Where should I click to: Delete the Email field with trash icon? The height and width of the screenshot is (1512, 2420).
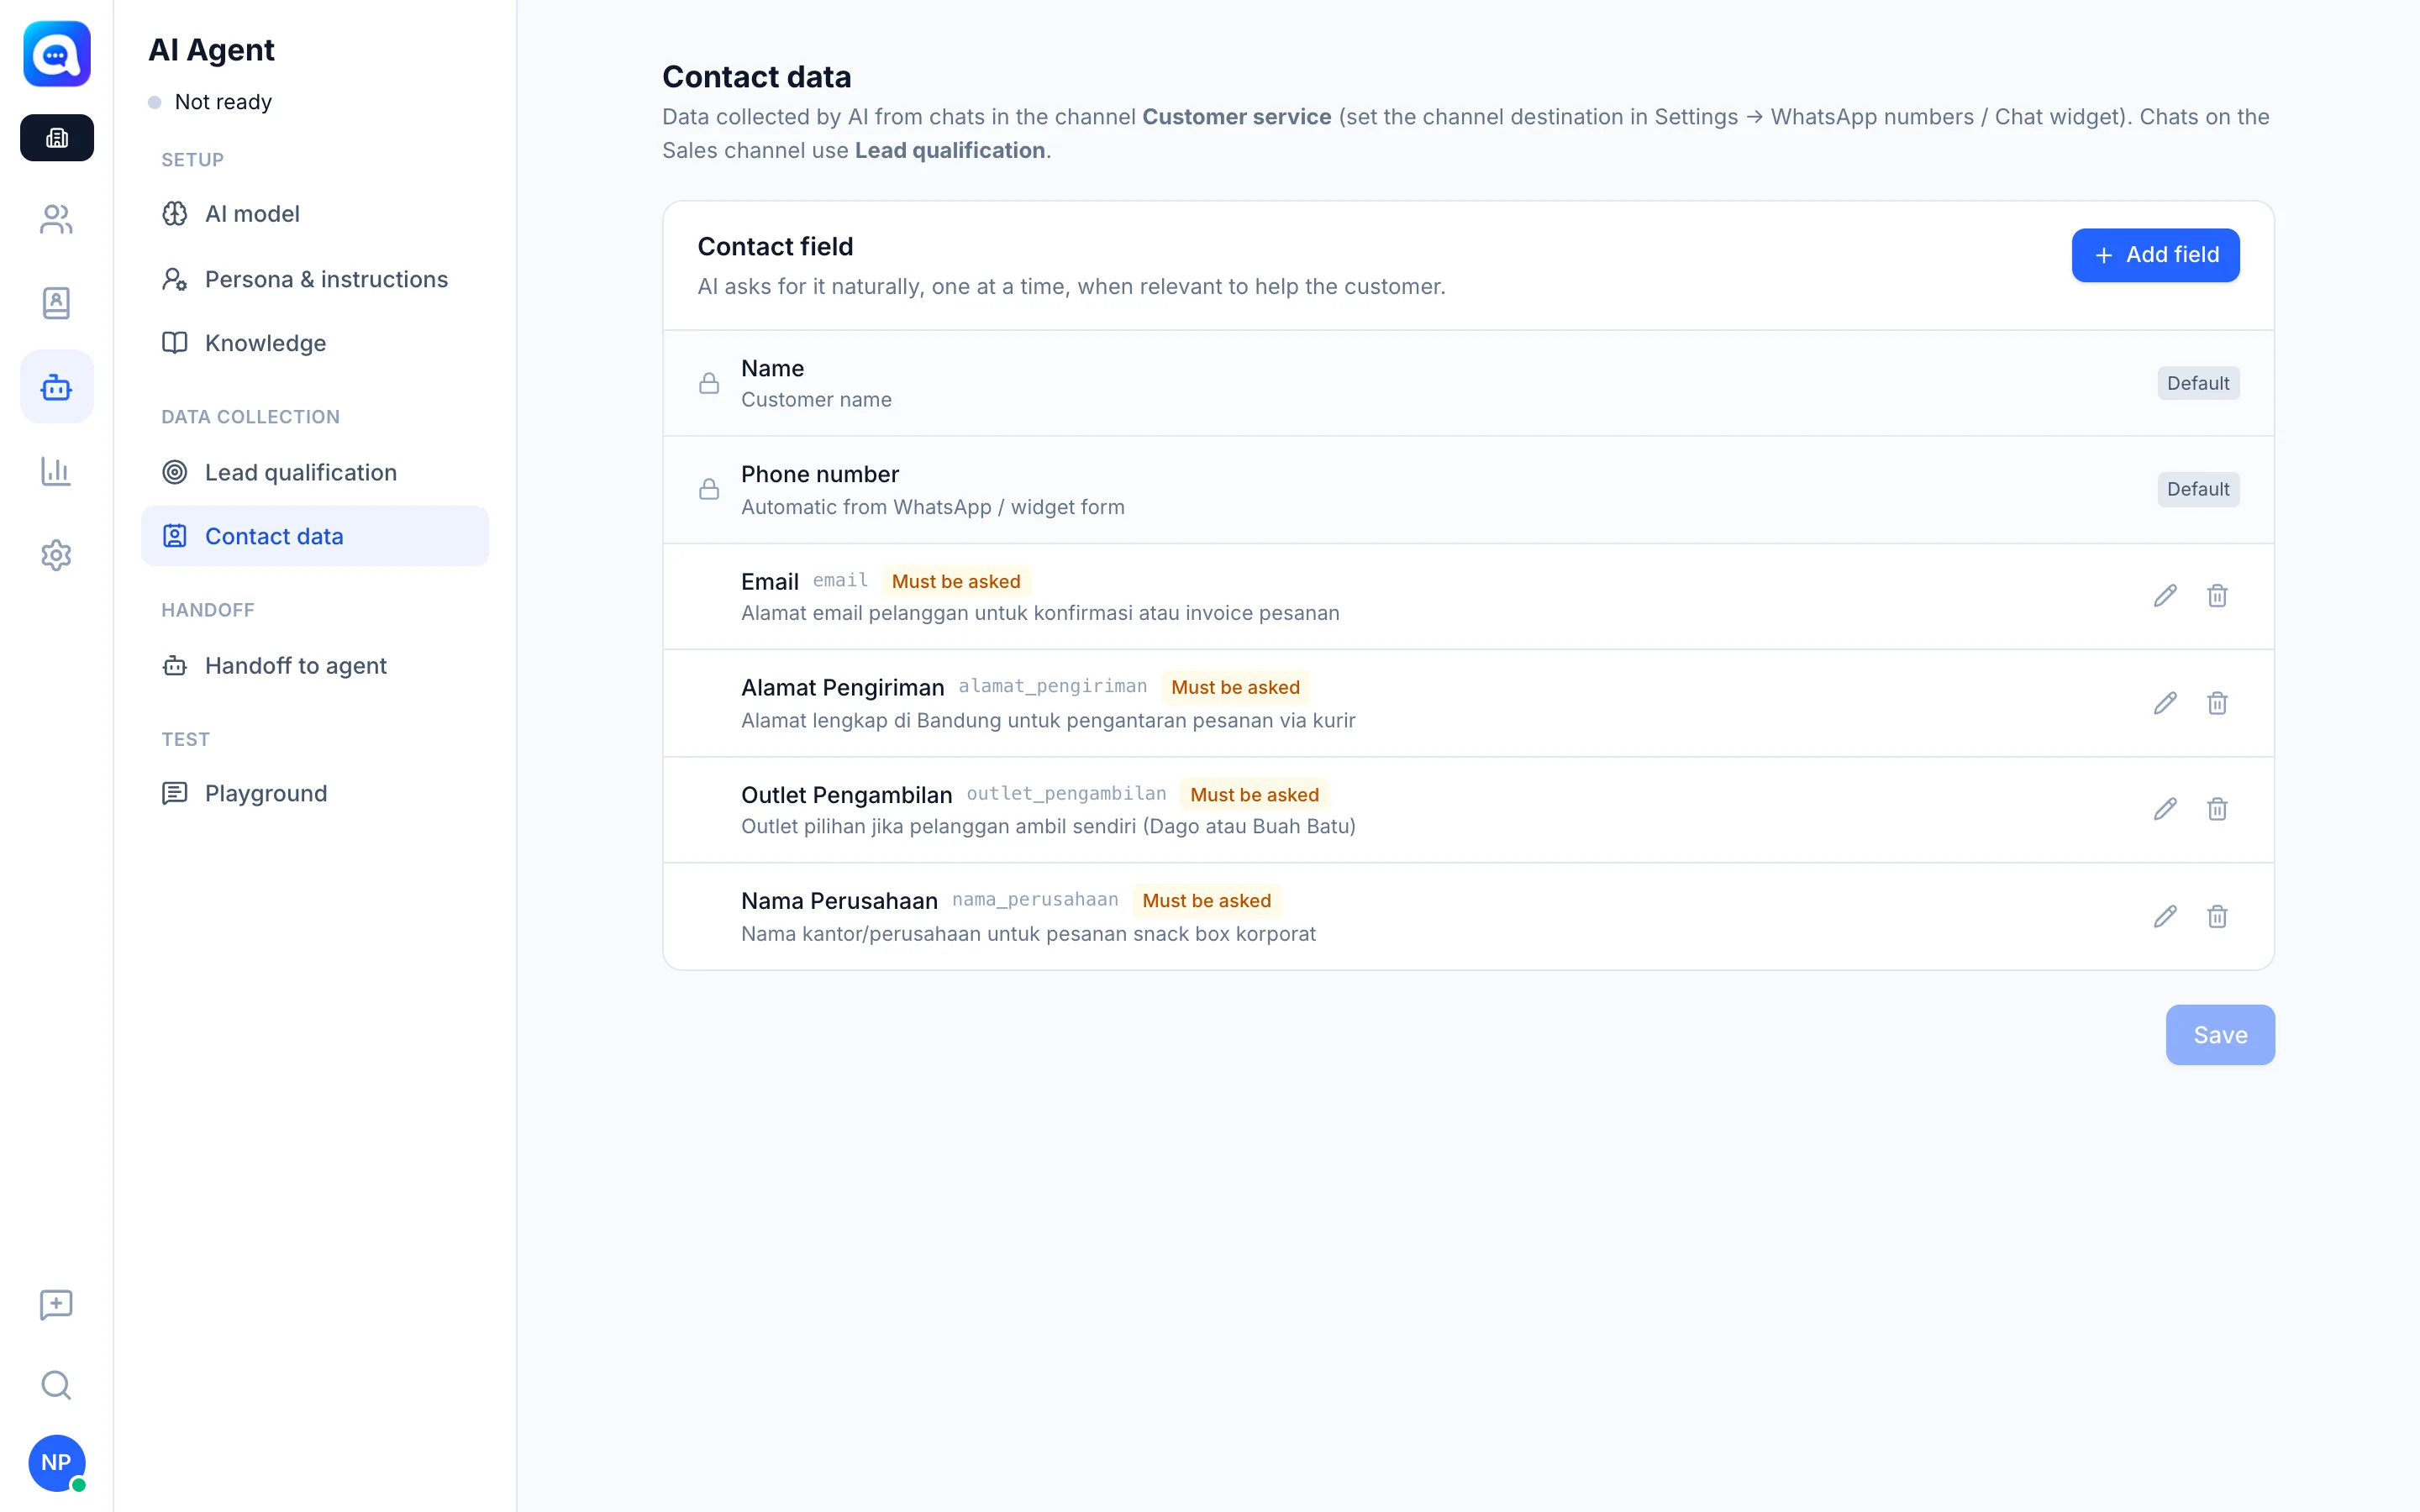point(2217,596)
